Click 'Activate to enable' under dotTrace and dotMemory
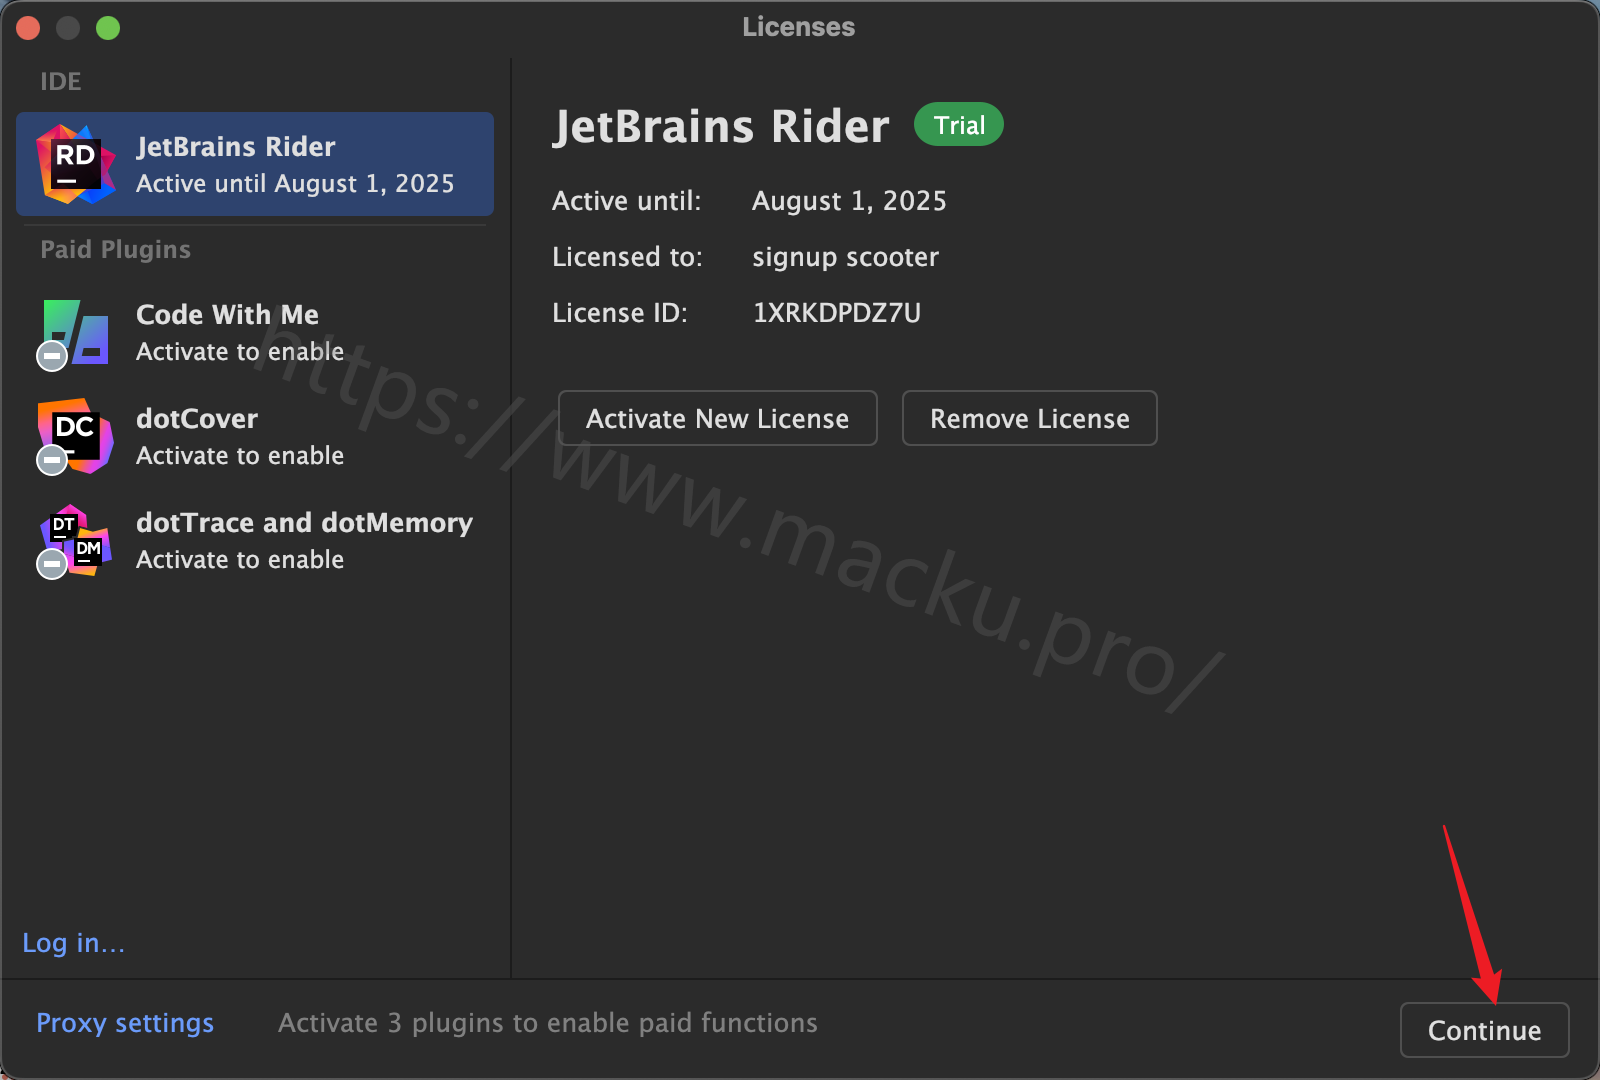 240,560
